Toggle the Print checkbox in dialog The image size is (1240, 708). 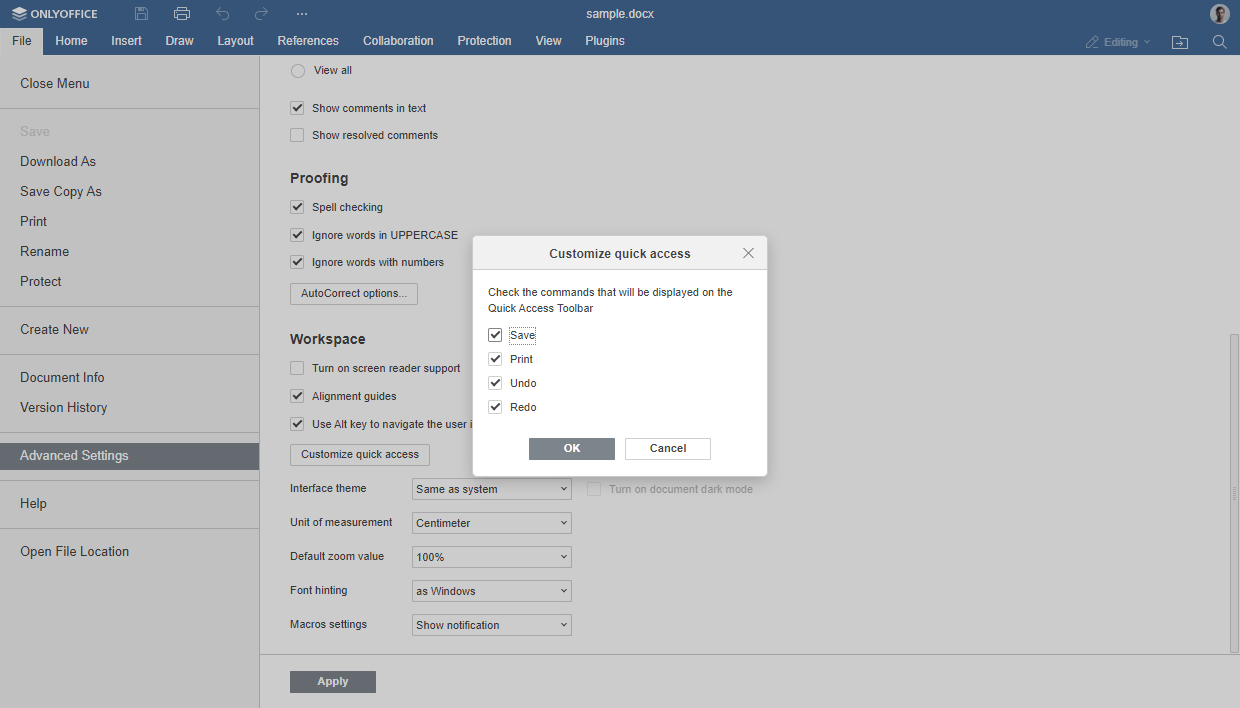495,359
